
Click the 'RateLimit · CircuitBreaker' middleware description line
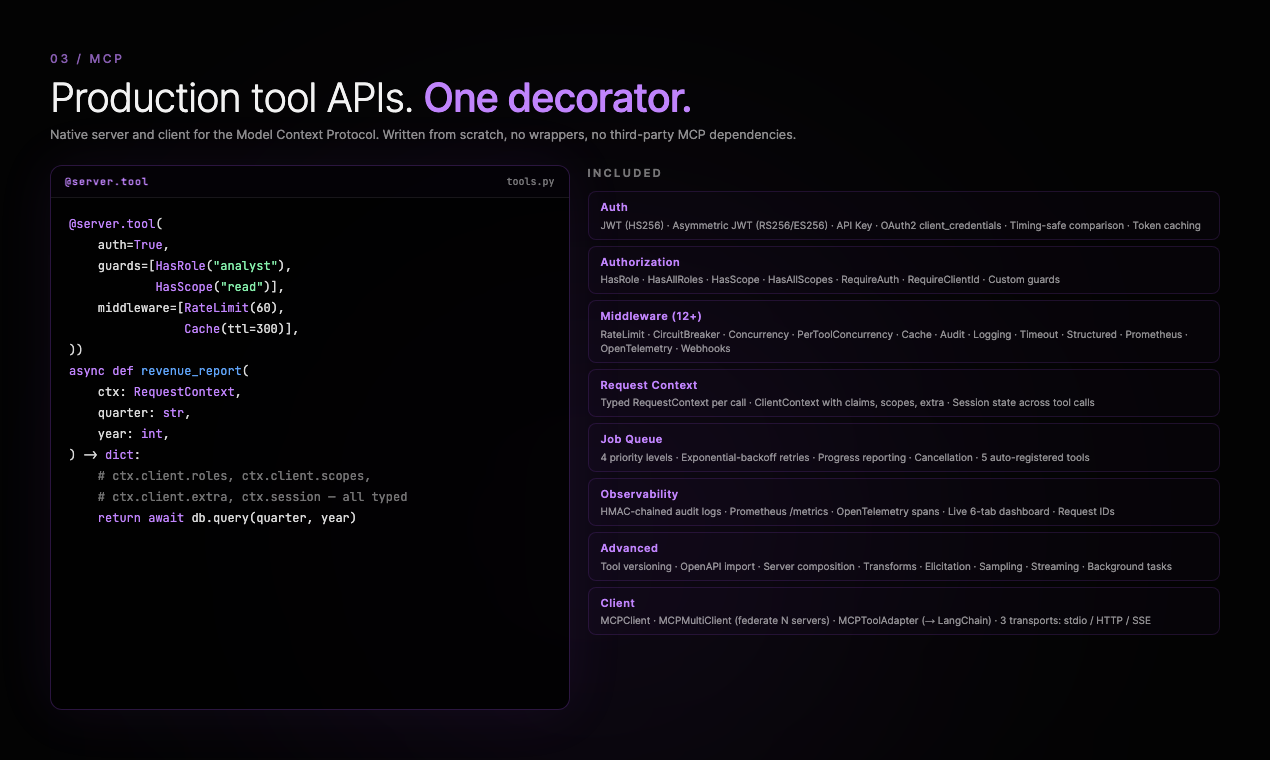point(893,334)
